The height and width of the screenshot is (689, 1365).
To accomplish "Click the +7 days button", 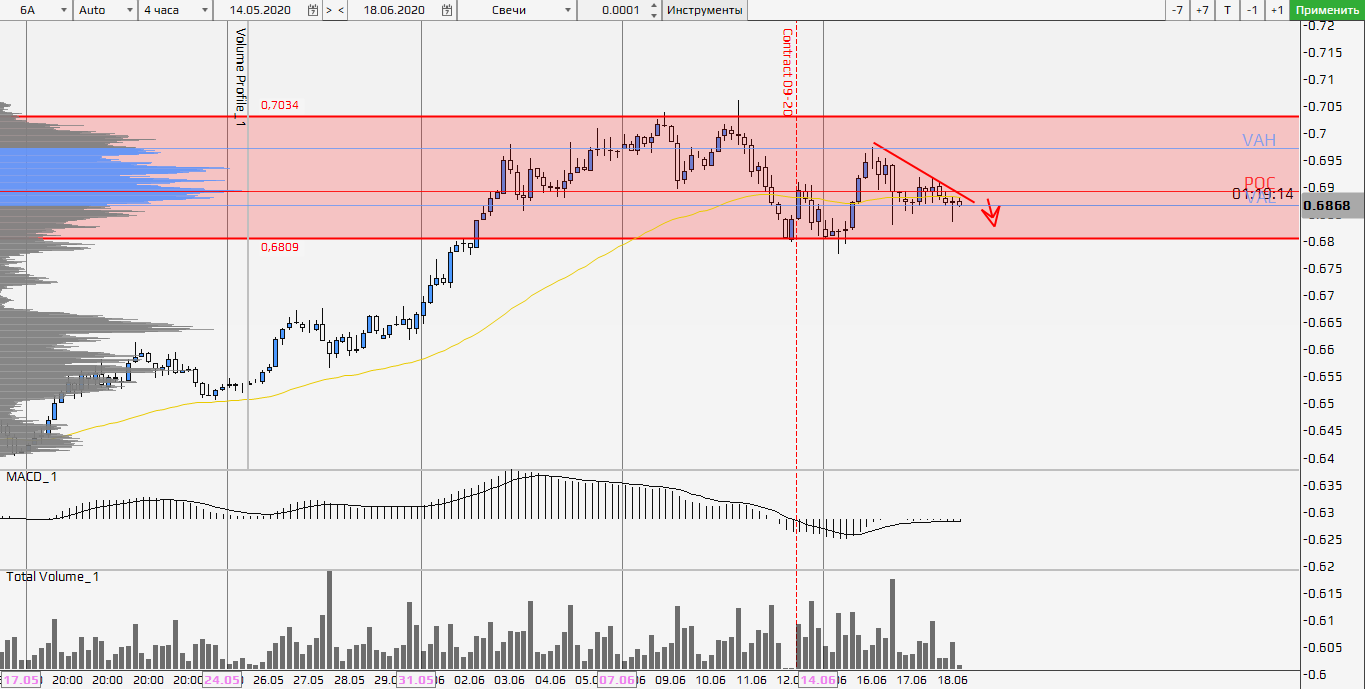I will pos(1202,10).
